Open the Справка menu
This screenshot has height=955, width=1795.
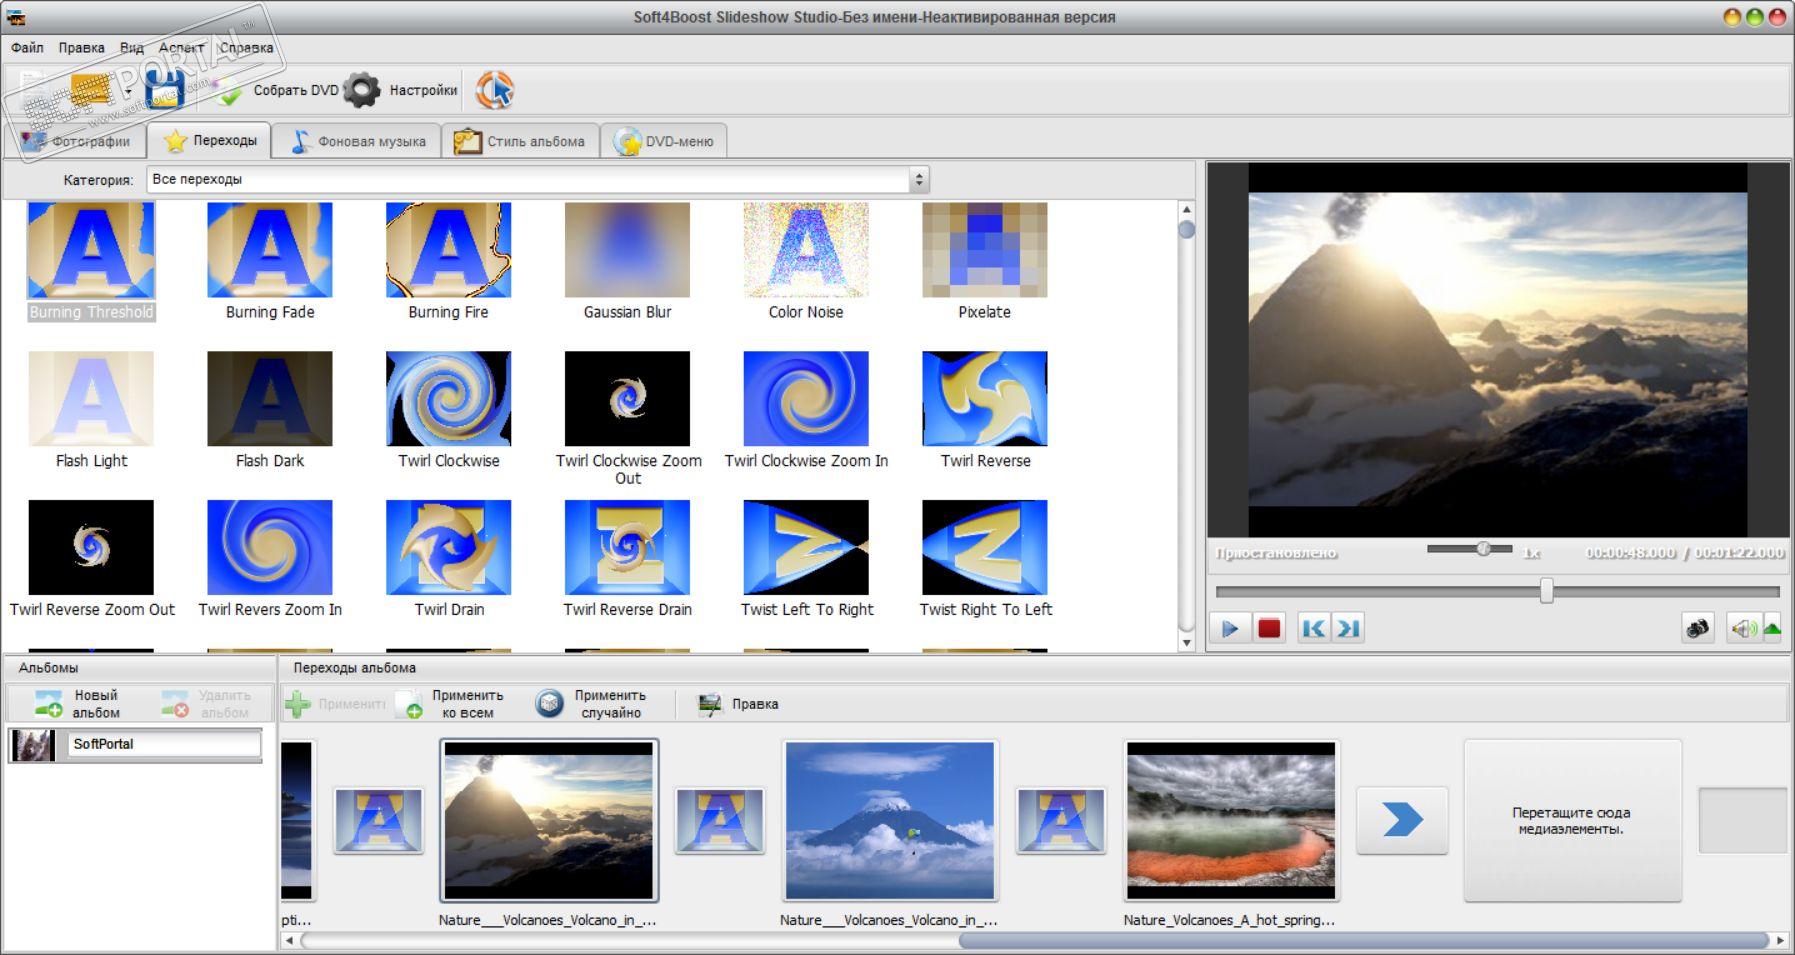click(x=246, y=47)
